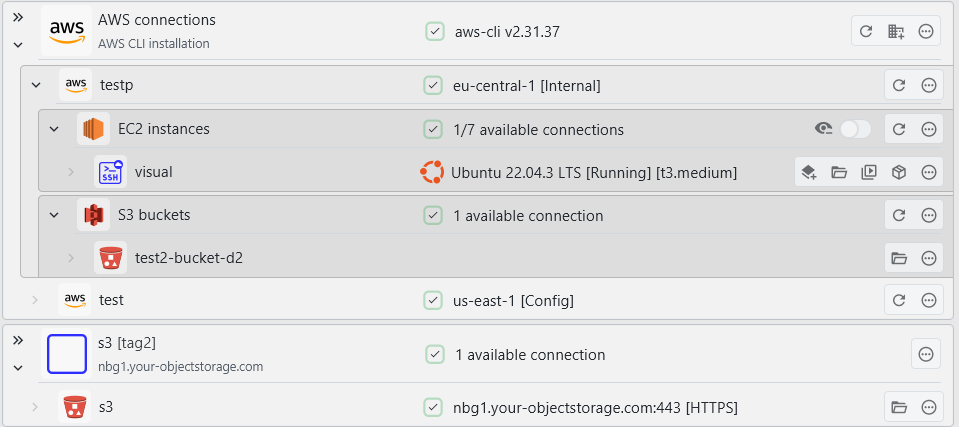Select the test2-bucket-d2 bucket entry
This screenshot has height=427, width=959.
coord(189,258)
